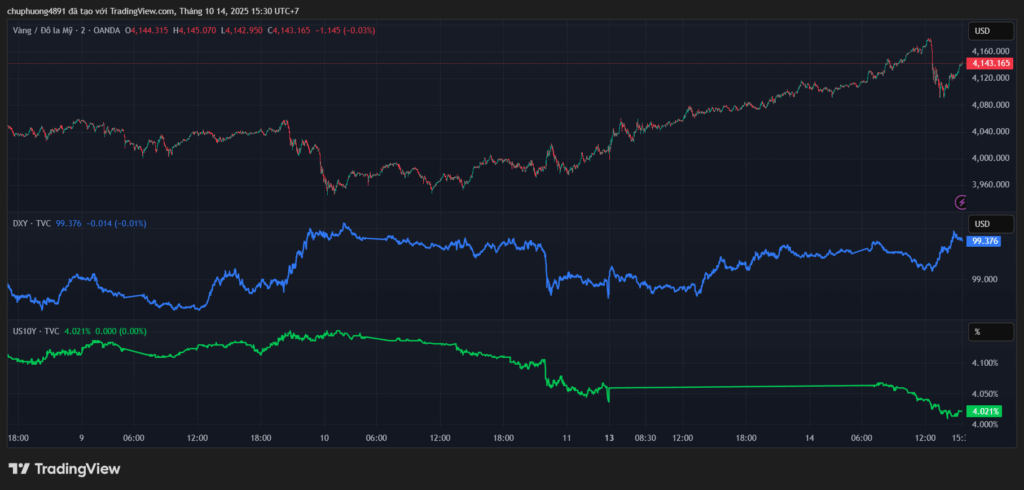Viewport: 1024px width, 490px height.
Task: Click the green 4.021% yield price label
Action: pos(985,411)
